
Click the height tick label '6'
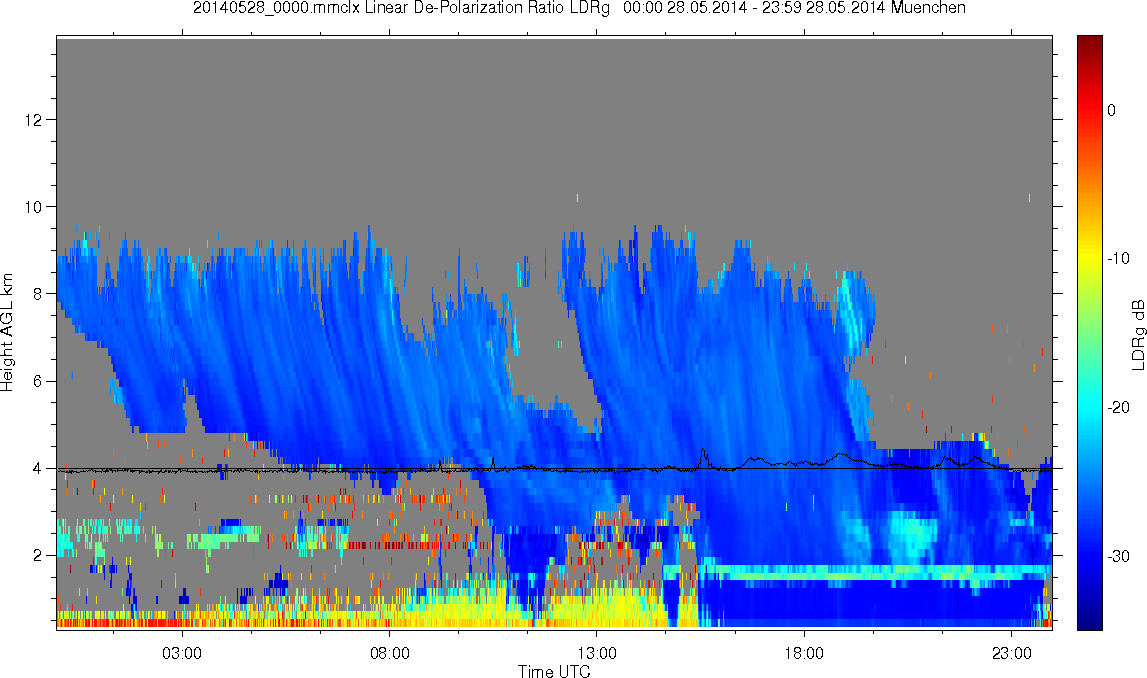38,381
